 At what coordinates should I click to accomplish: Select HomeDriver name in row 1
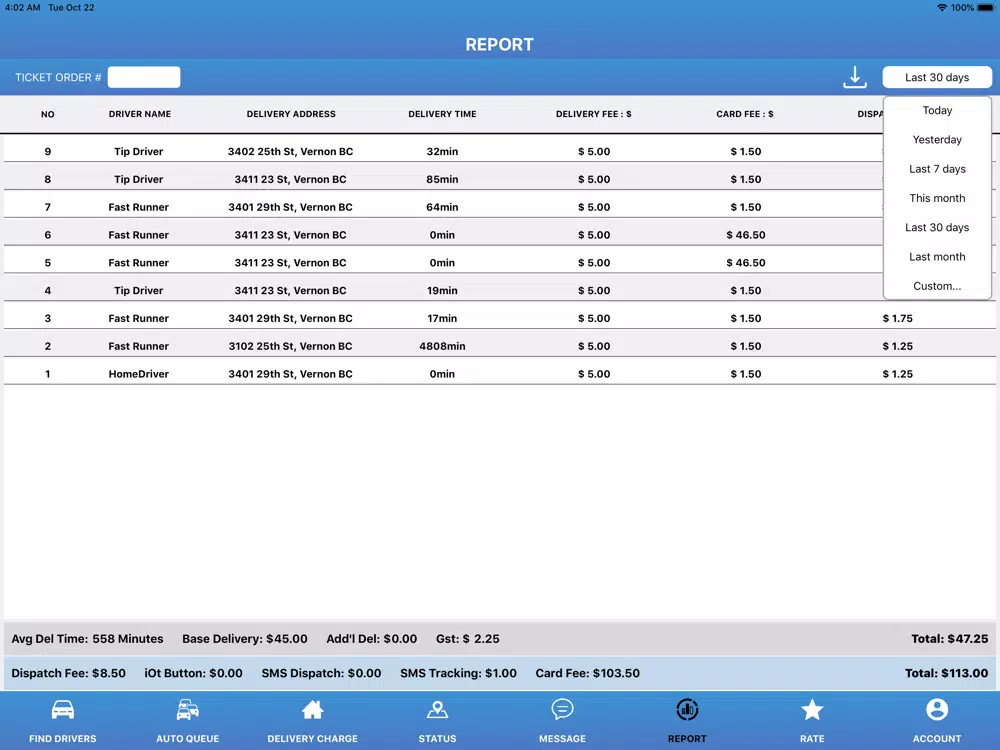138,374
